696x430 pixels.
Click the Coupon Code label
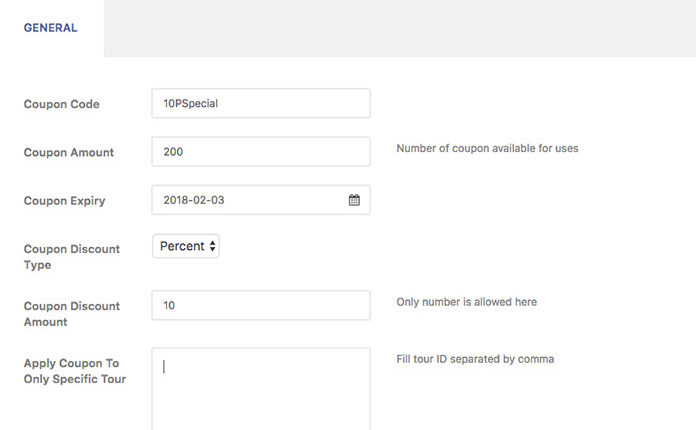62,104
